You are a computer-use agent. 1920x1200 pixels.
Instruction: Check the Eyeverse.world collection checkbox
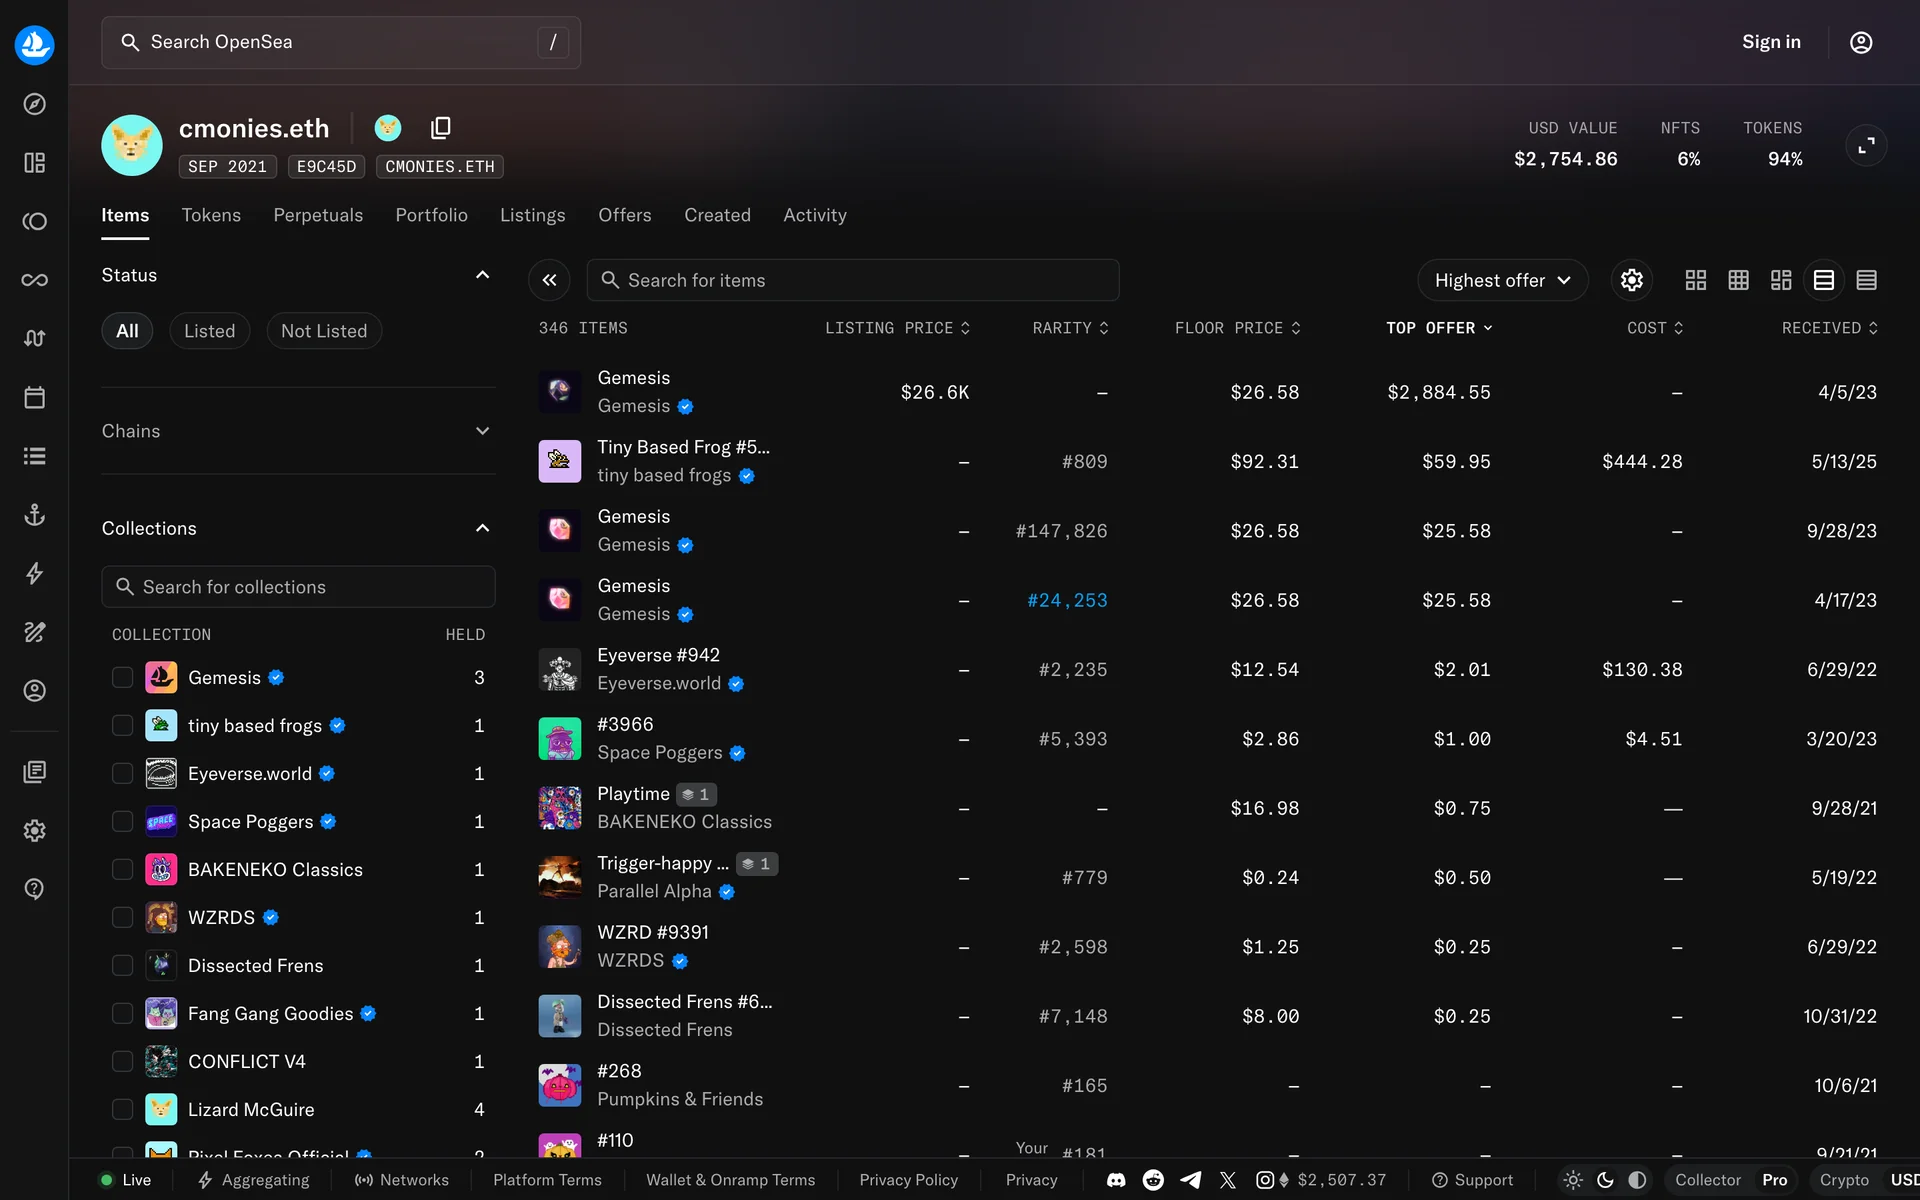click(x=122, y=774)
